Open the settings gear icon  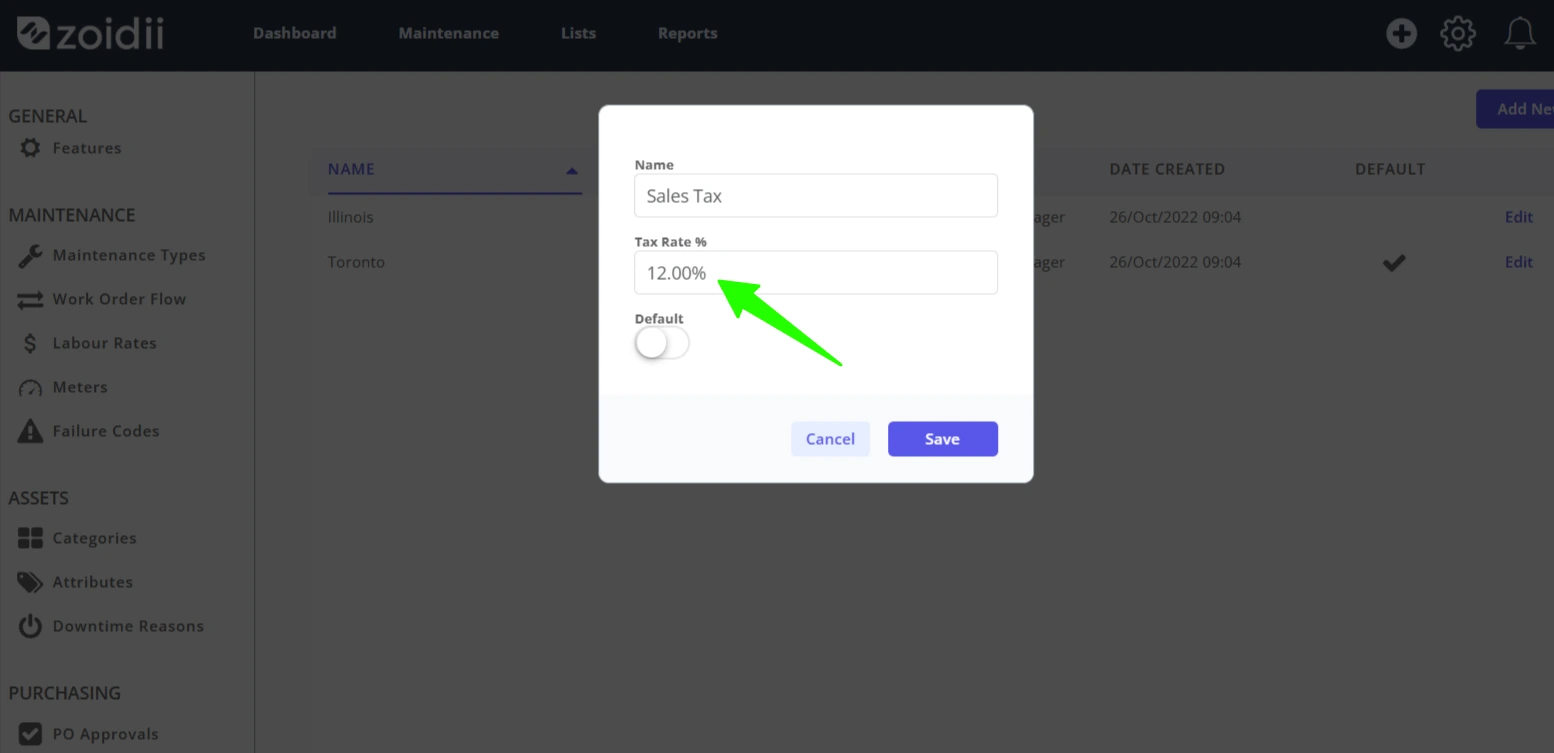[1458, 33]
